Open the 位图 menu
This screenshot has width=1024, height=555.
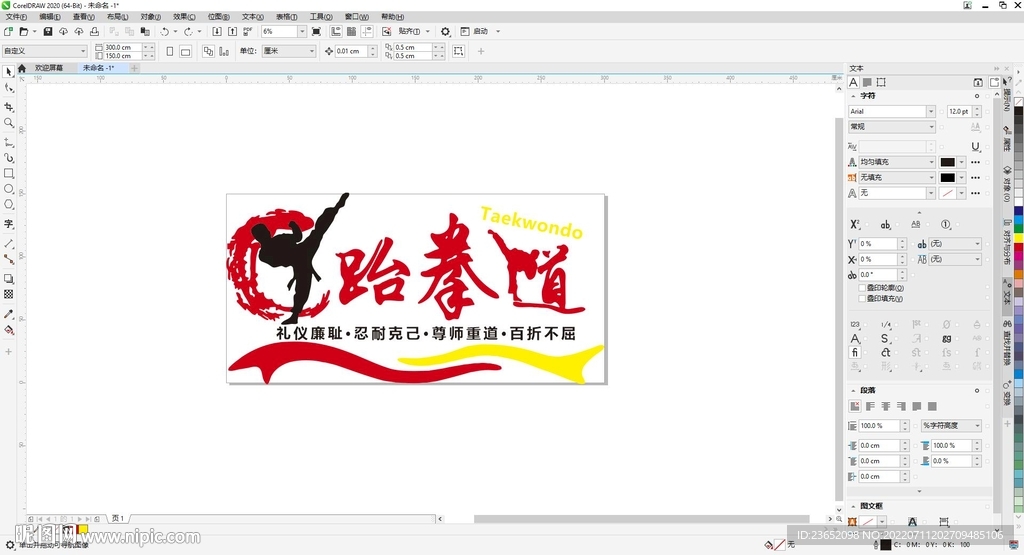(x=218, y=17)
